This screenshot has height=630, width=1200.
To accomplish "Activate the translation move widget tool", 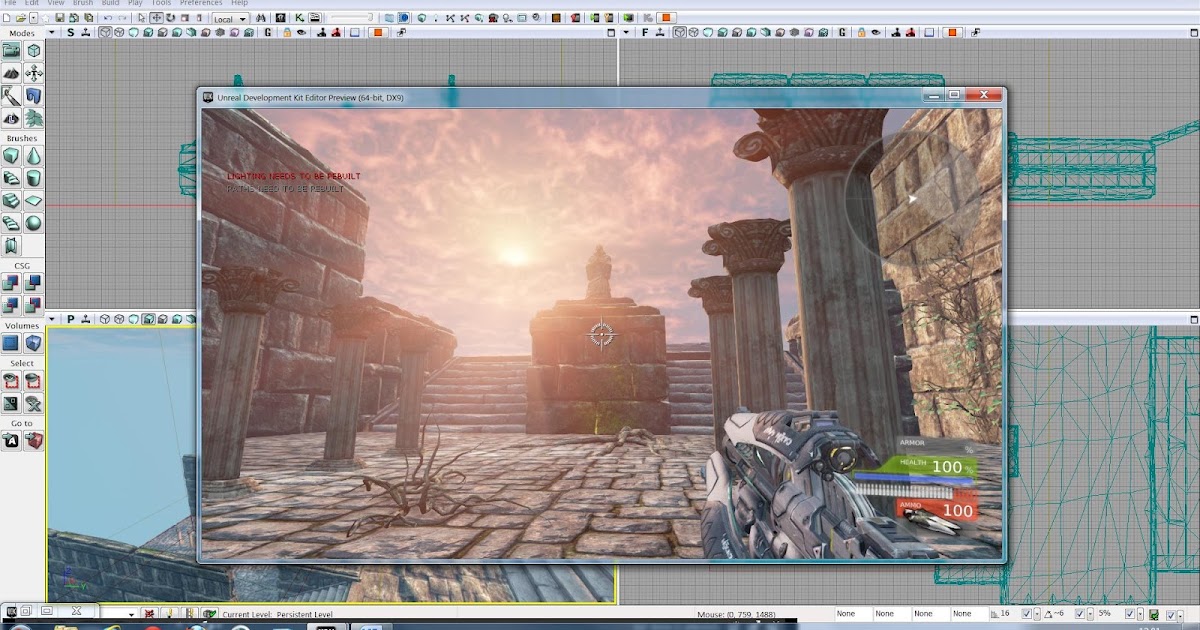I will [x=156, y=18].
